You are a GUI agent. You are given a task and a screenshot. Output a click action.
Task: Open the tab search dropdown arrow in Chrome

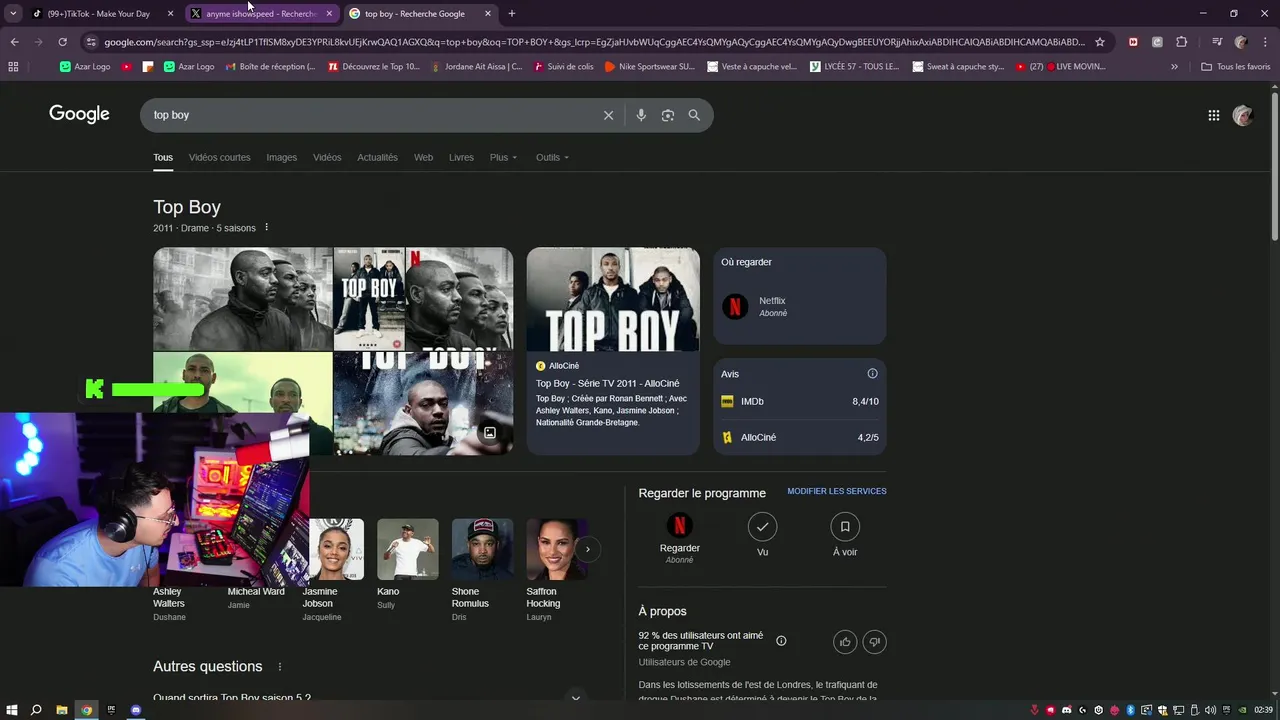click(x=13, y=14)
